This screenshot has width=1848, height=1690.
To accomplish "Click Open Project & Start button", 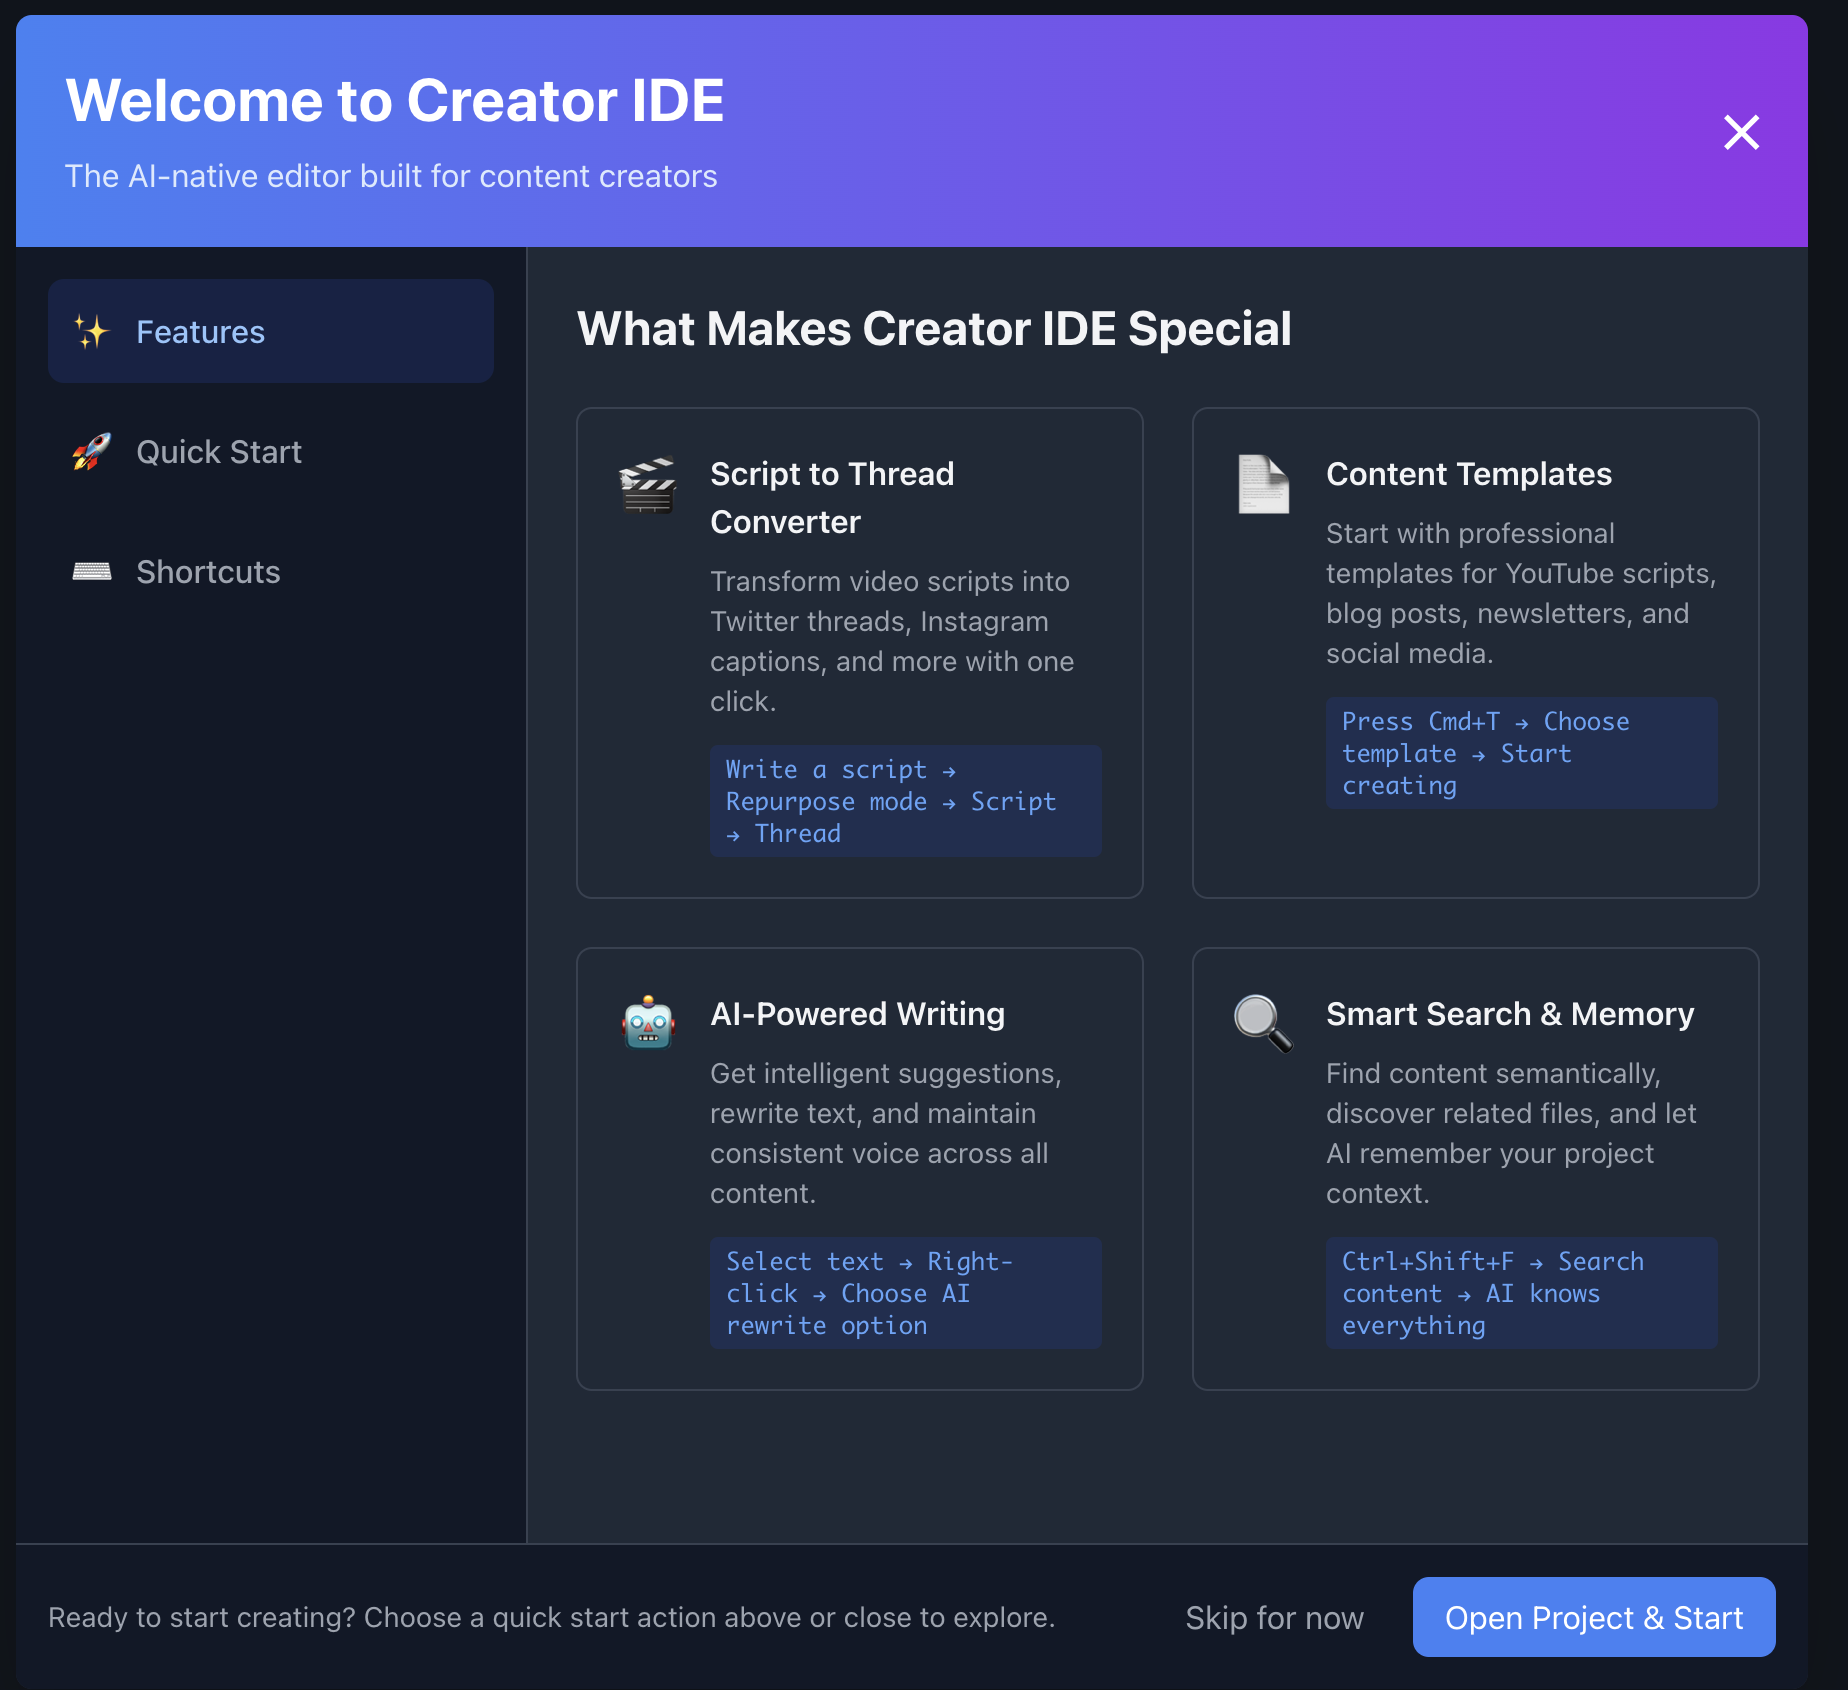I will 1594,1617.
